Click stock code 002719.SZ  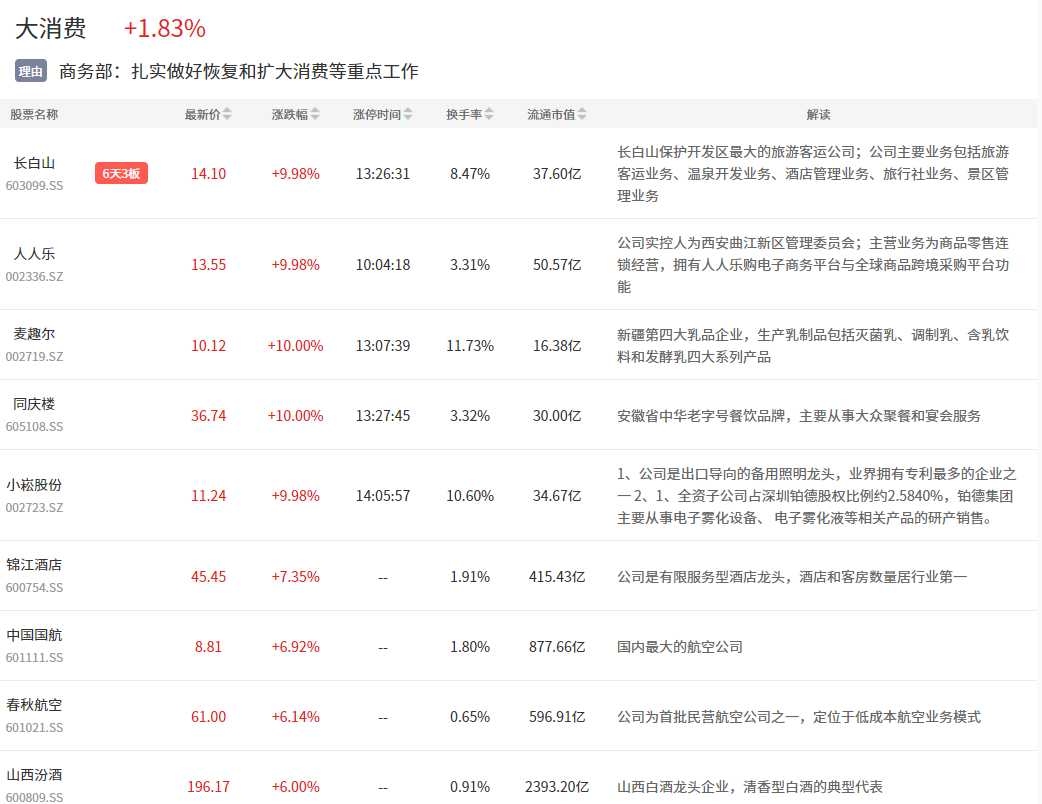point(35,356)
